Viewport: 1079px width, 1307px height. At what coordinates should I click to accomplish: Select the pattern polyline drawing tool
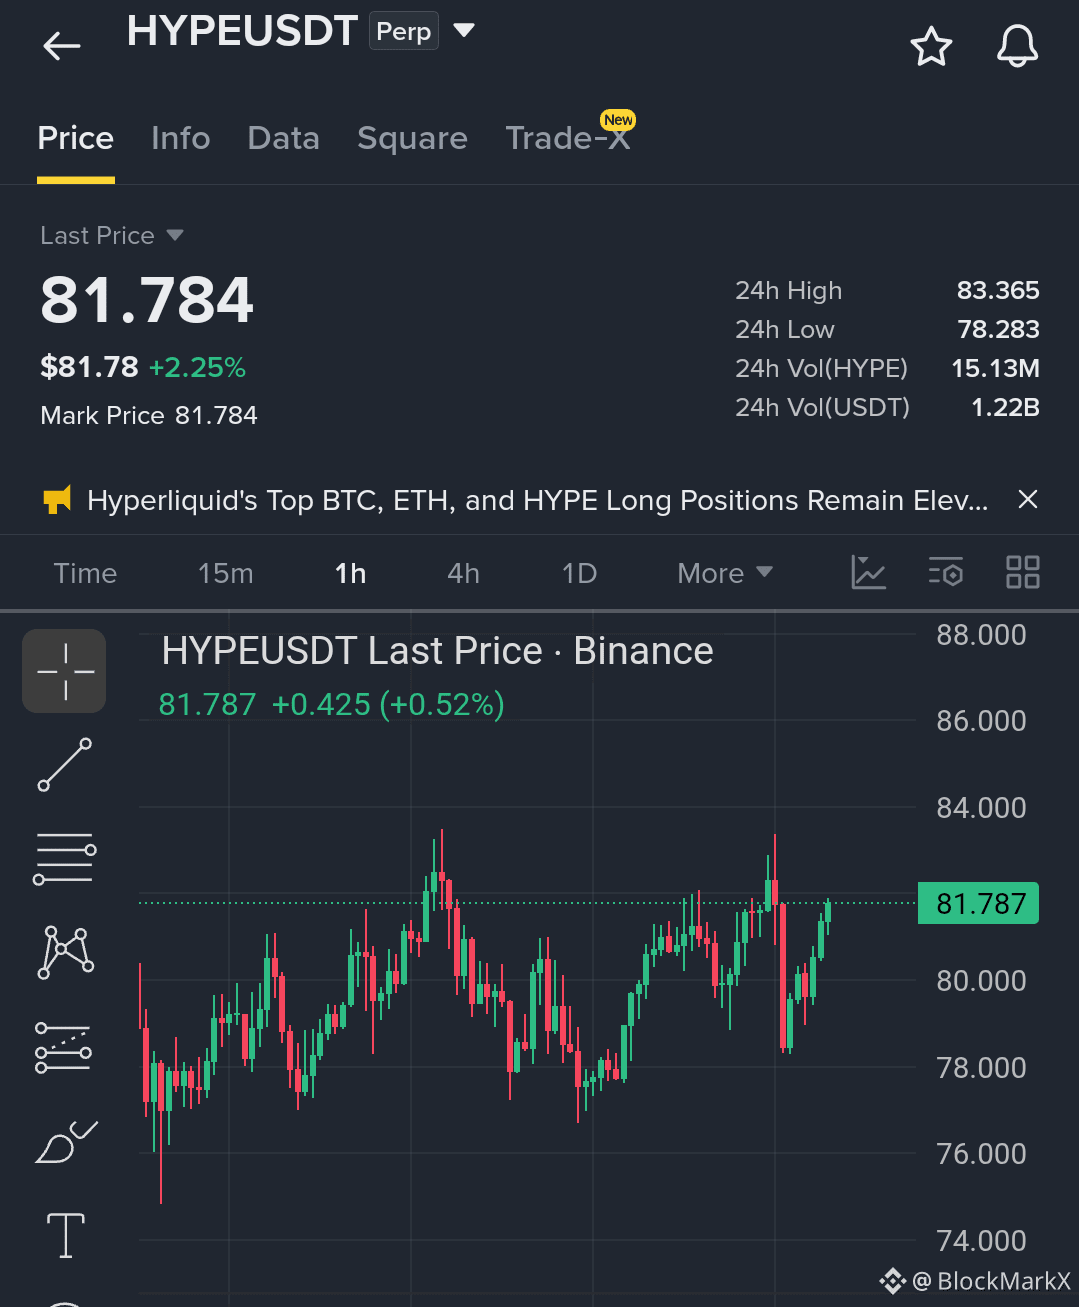[x=65, y=952]
